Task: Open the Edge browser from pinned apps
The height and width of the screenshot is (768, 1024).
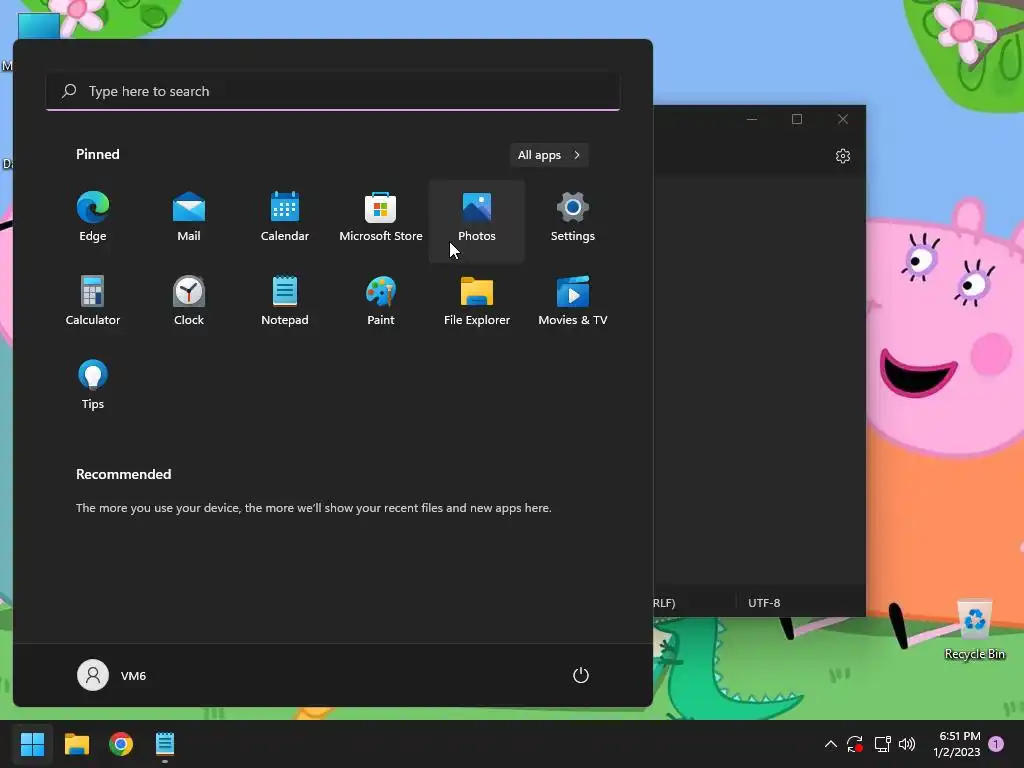Action: tap(93, 217)
